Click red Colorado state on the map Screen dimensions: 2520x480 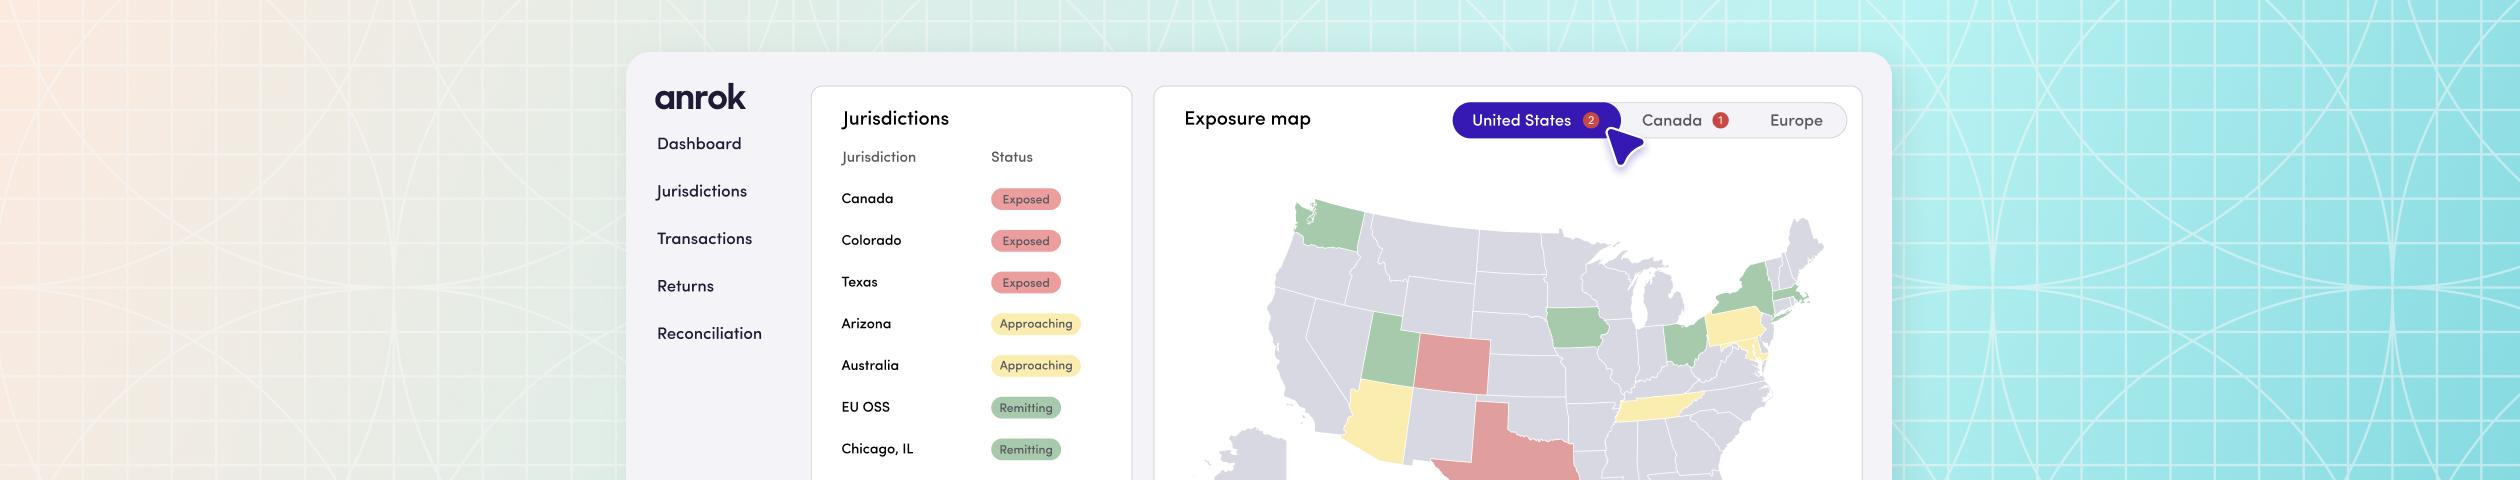click(1452, 364)
